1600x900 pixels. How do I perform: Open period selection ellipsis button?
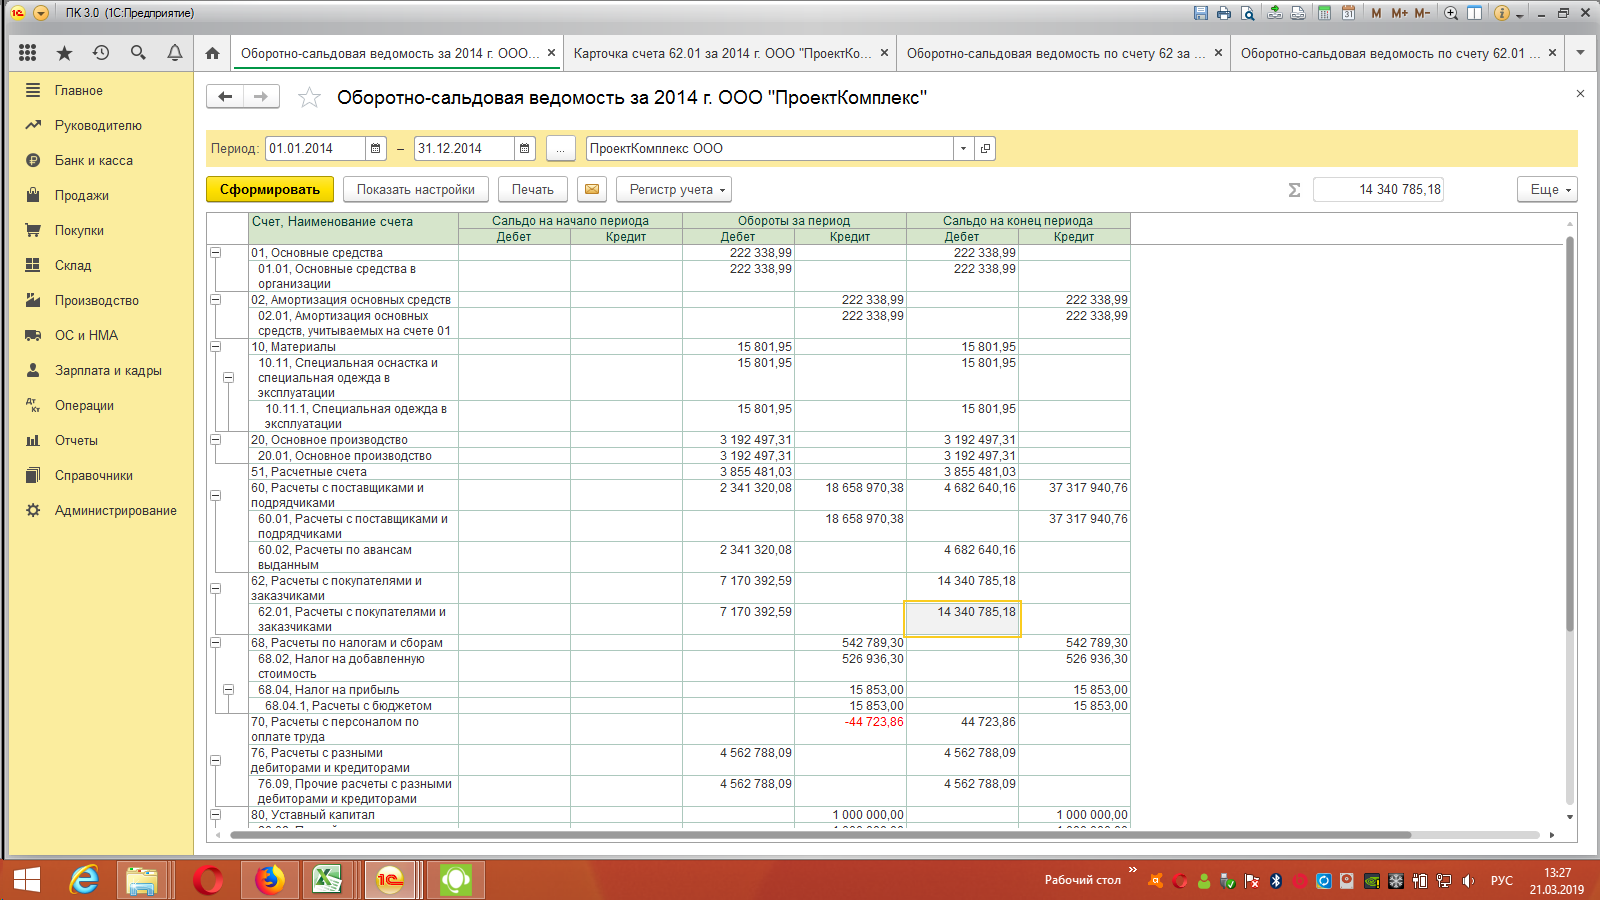point(561,149)
